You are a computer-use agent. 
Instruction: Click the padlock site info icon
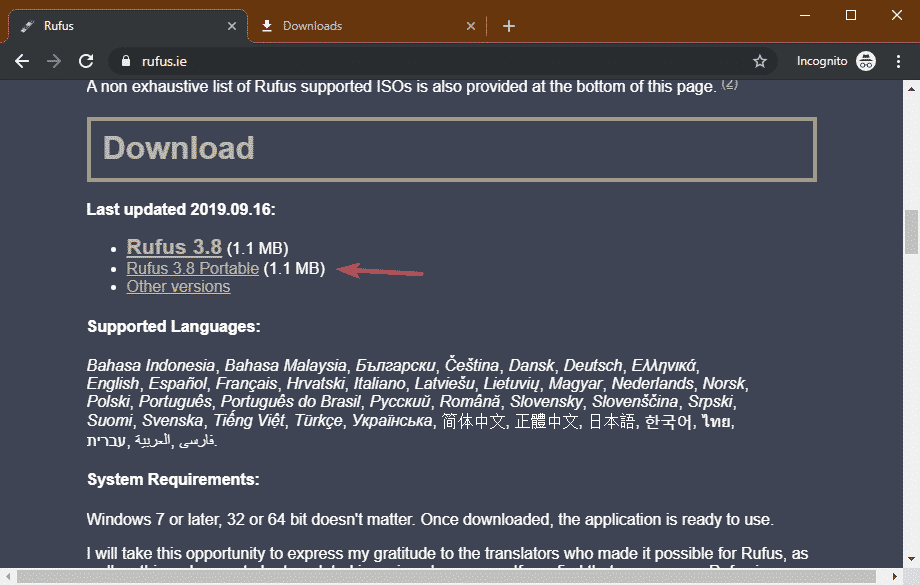[x=126, y=61]
